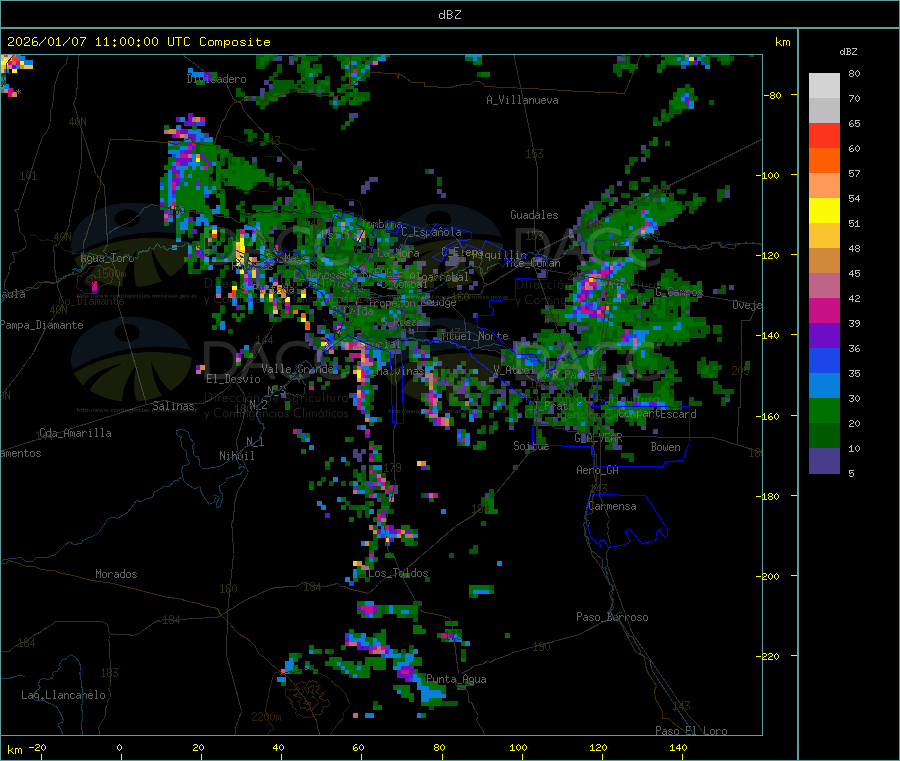Click the Valle_Grande label
This screenshot has height=761, width=900.
[297, 368]
